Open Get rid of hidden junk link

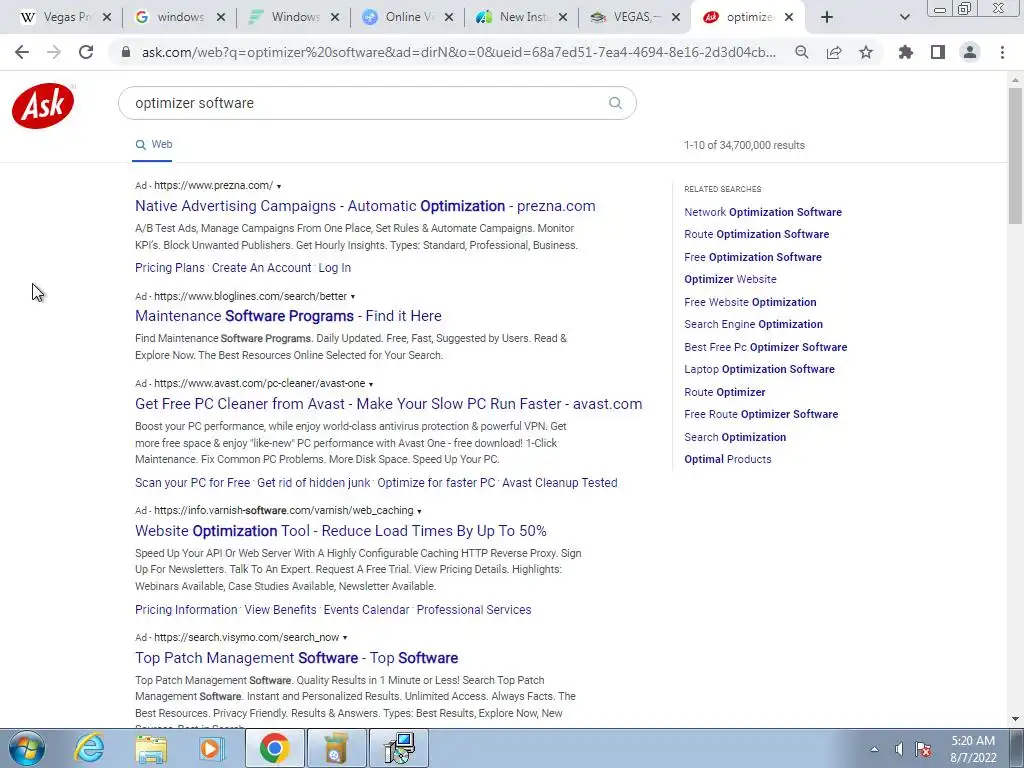pos(313,483)
